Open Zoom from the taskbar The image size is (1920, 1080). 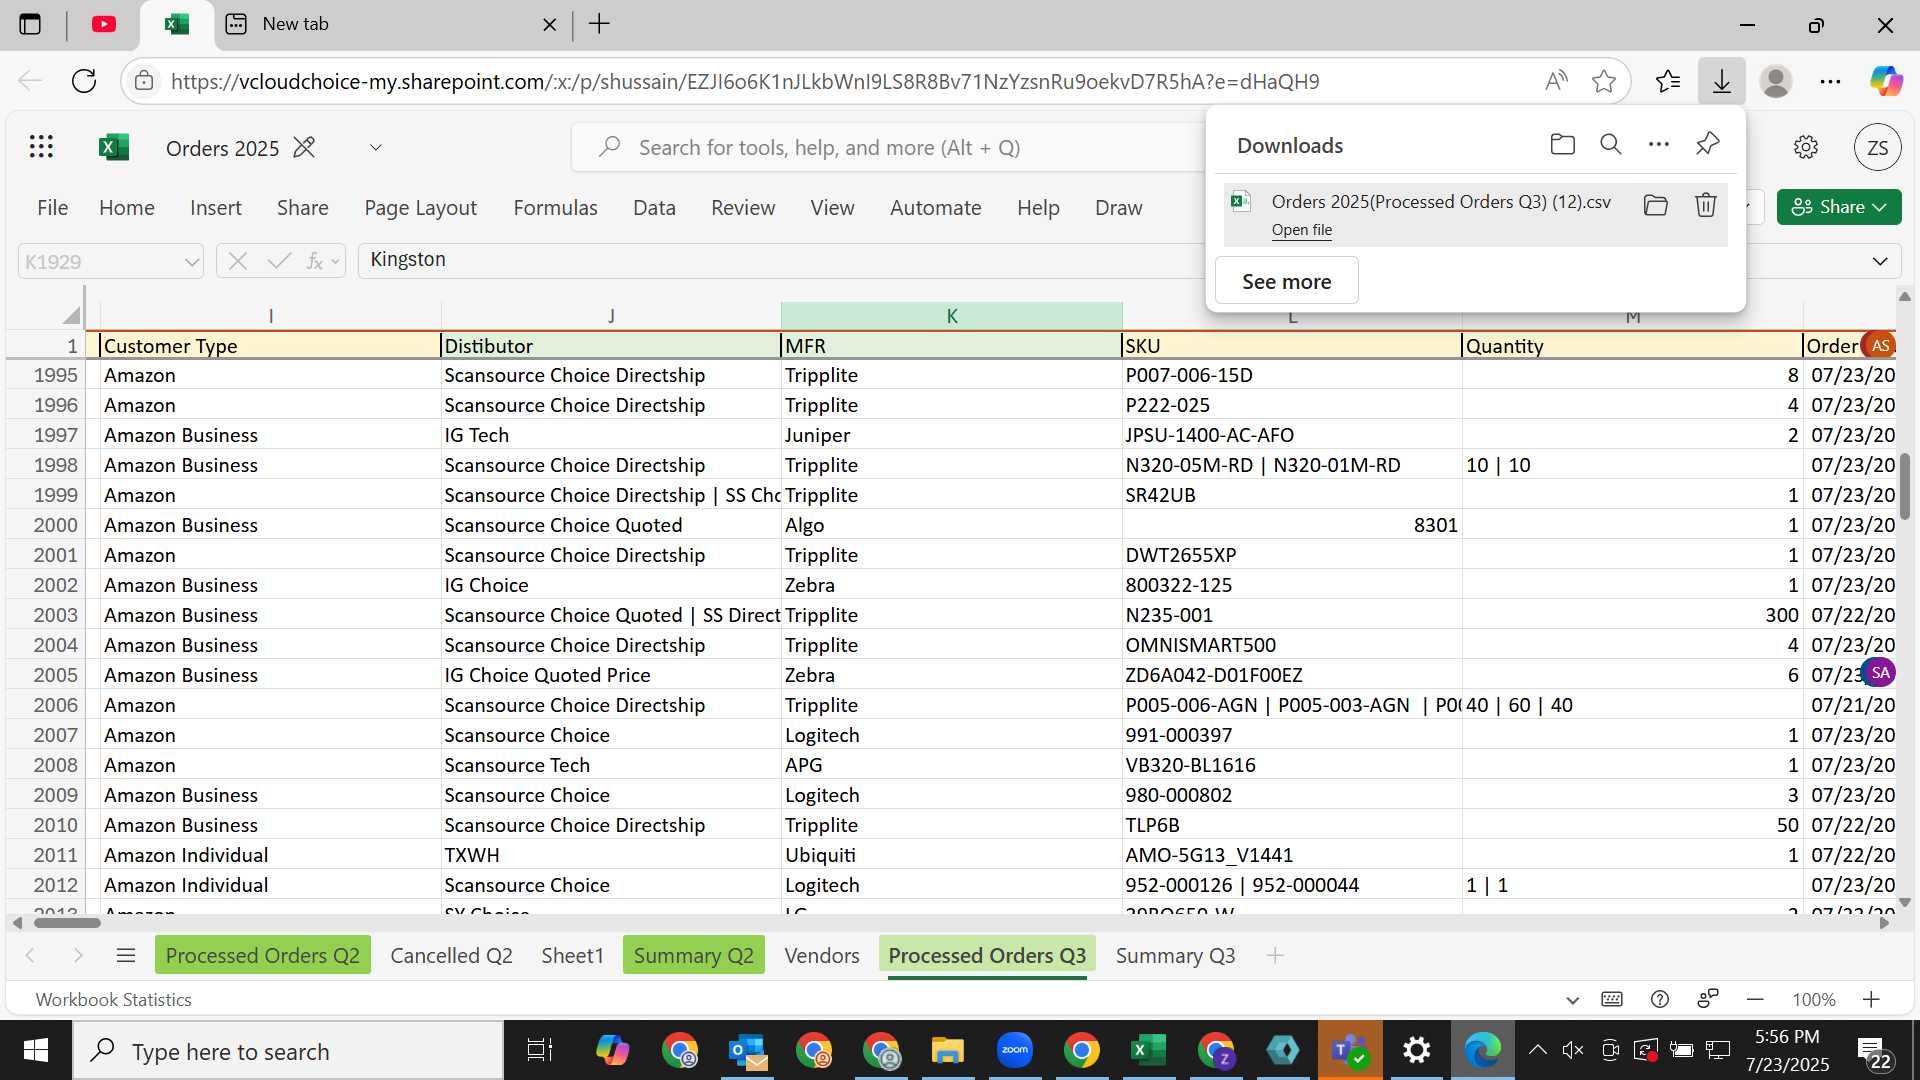click(x=1015, y=1050)
